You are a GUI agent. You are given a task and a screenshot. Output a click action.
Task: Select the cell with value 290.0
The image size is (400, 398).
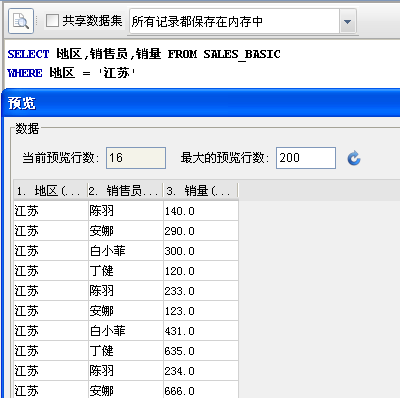(x=201, y=231)
